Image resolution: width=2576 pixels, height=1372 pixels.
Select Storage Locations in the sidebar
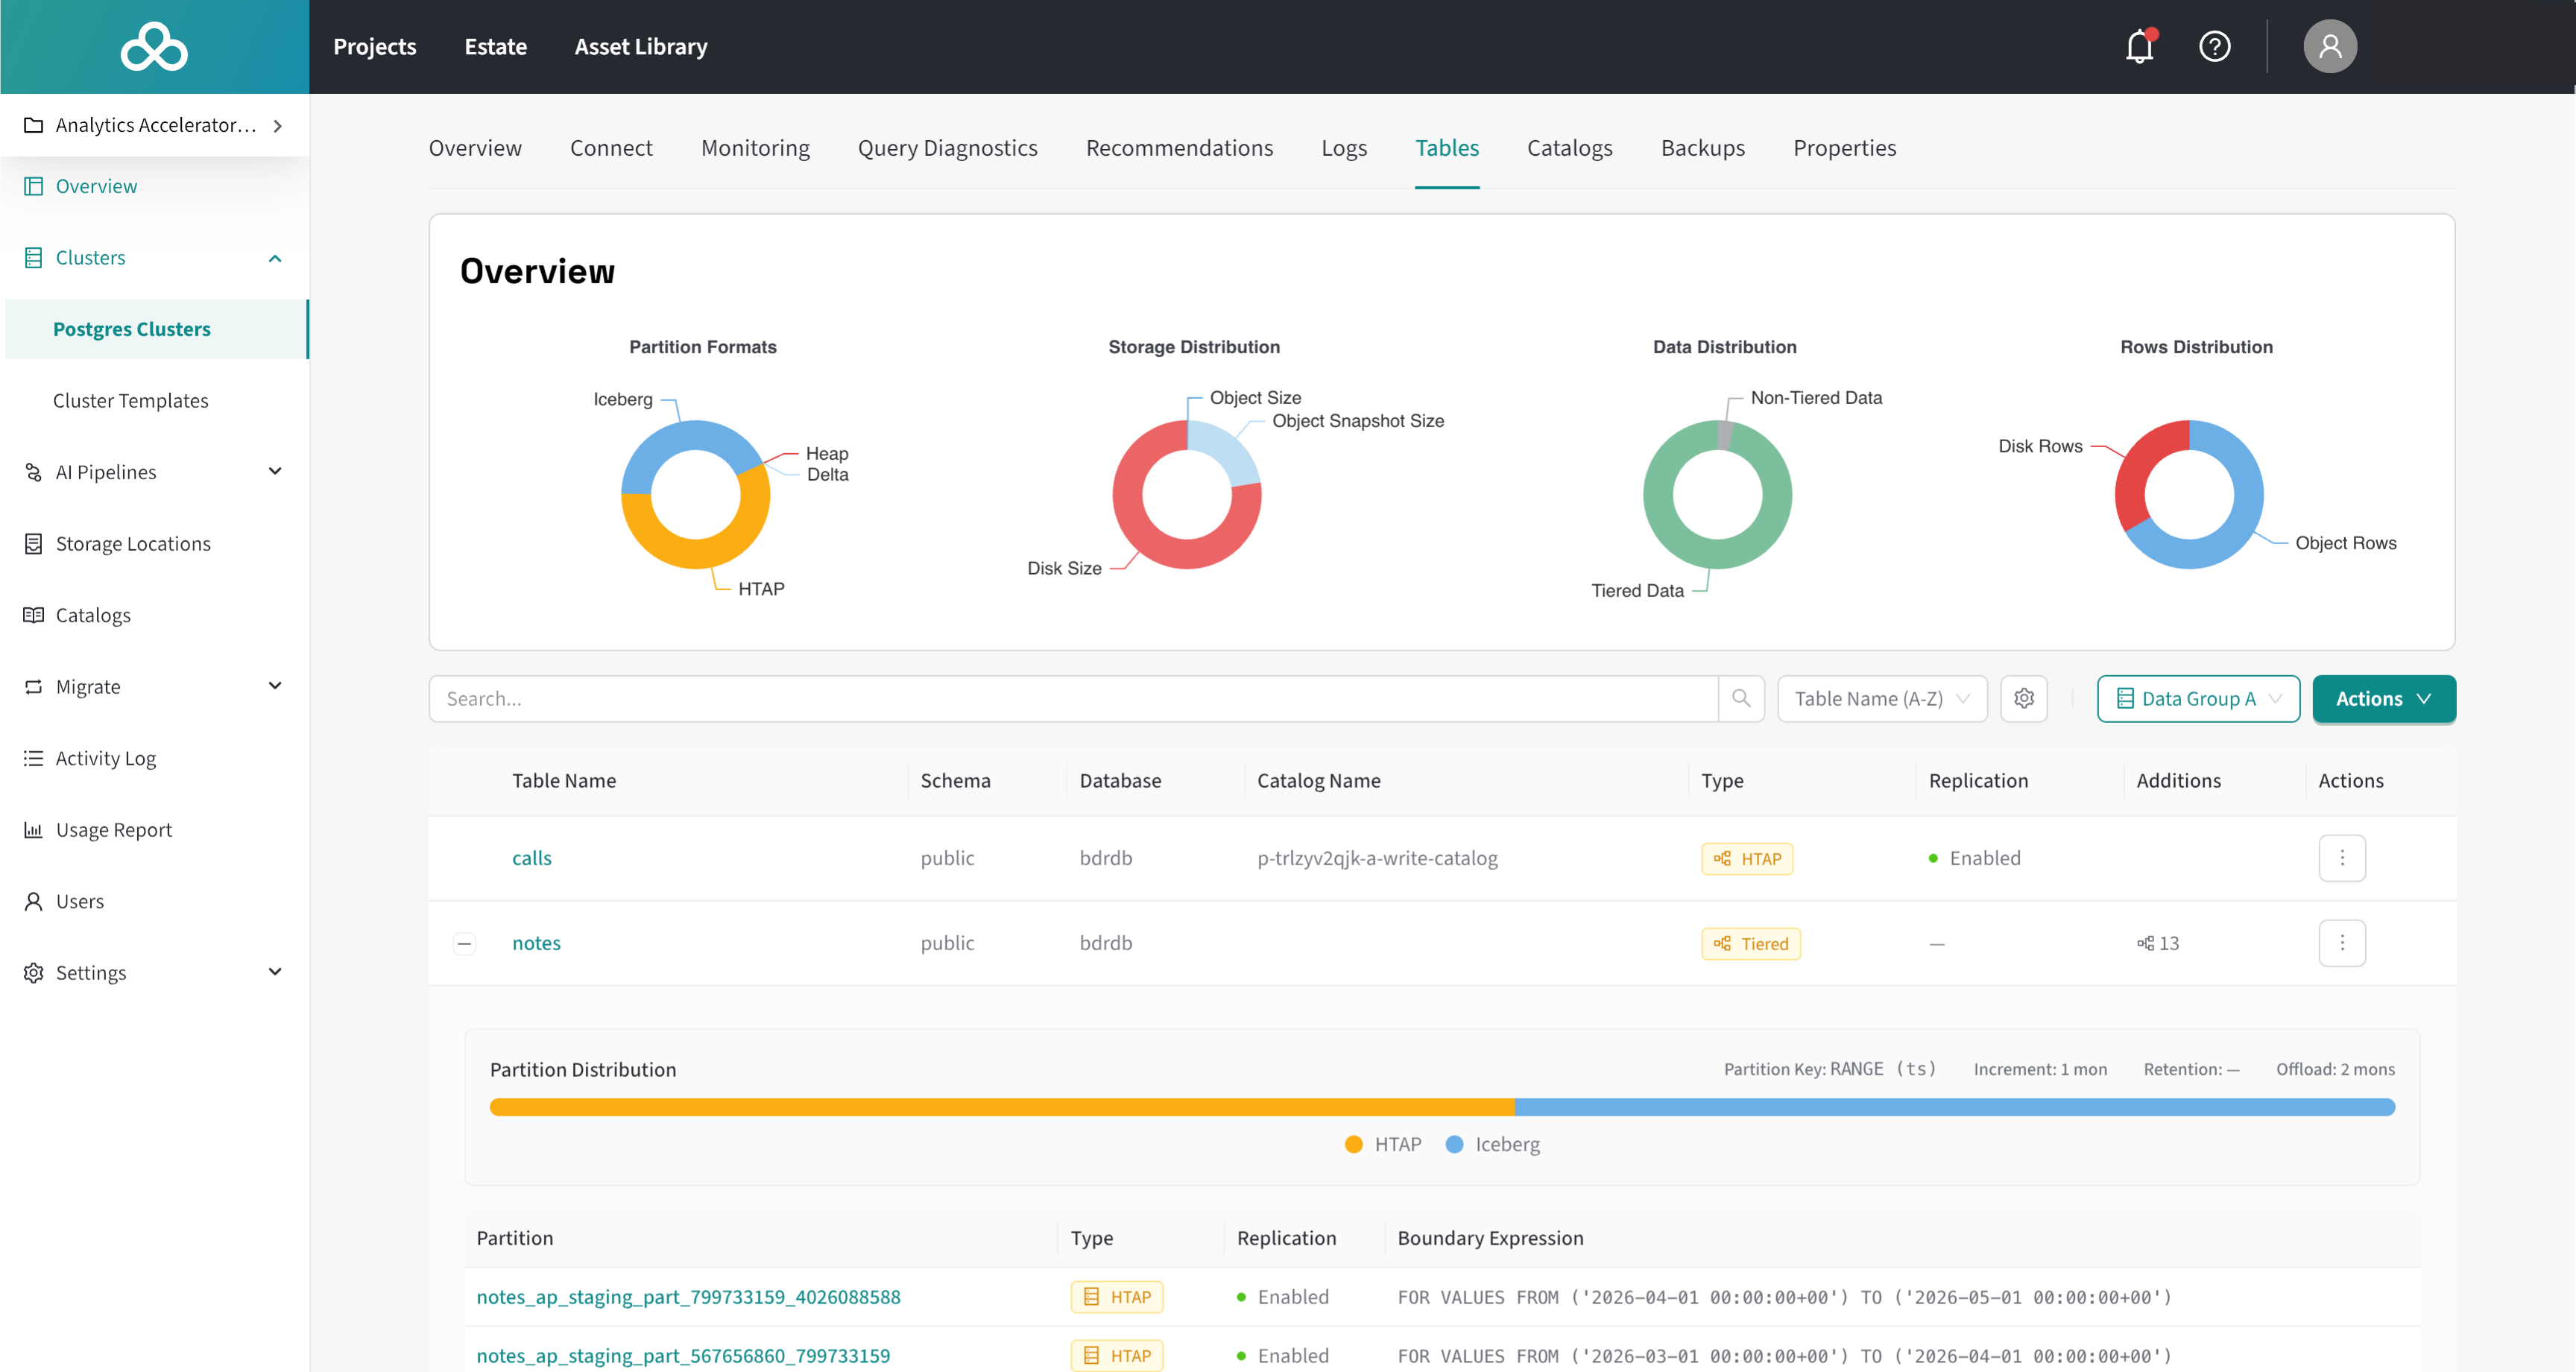coord(132,543)
